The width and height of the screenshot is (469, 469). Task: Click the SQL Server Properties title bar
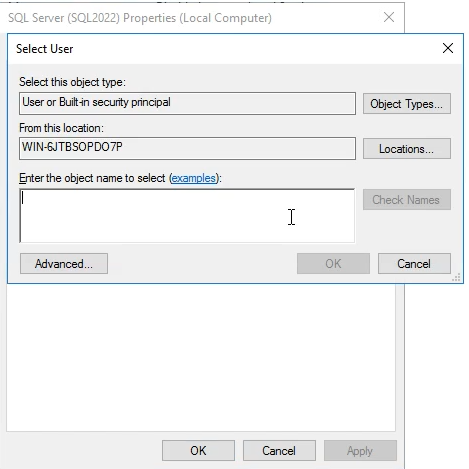click(193, 18)
